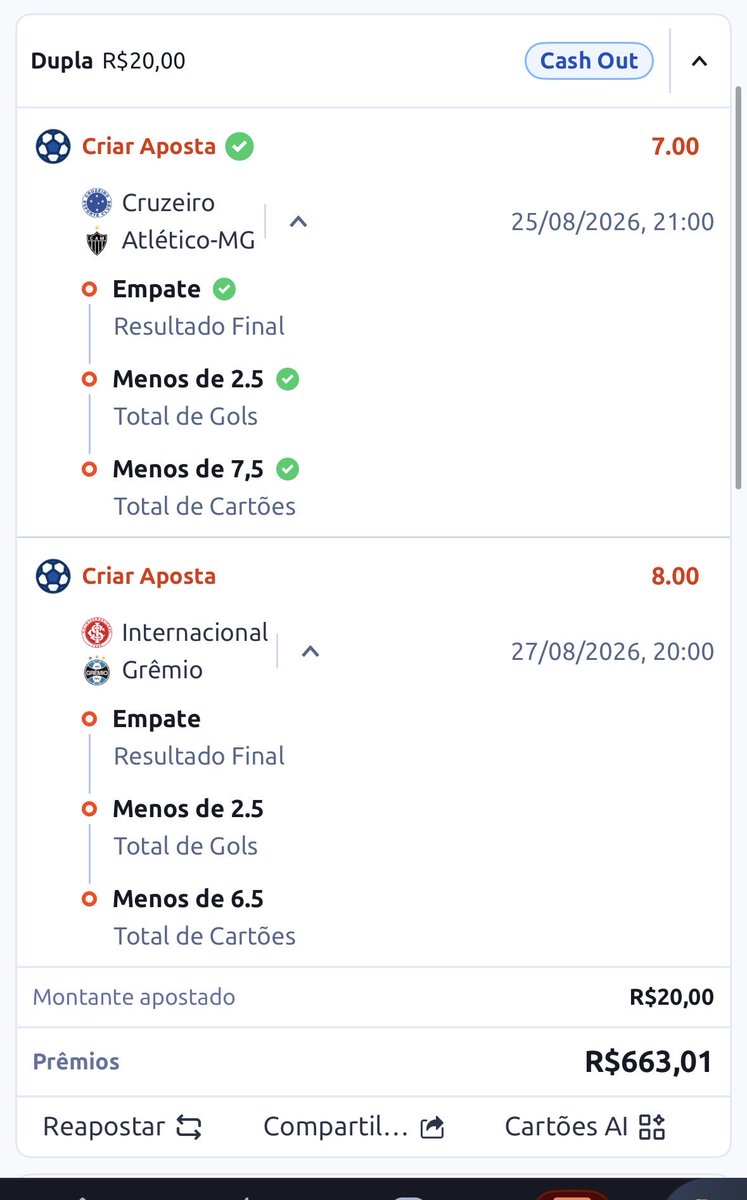Click the Compartilhar share arrow icon

click(x=432, y=1128)
